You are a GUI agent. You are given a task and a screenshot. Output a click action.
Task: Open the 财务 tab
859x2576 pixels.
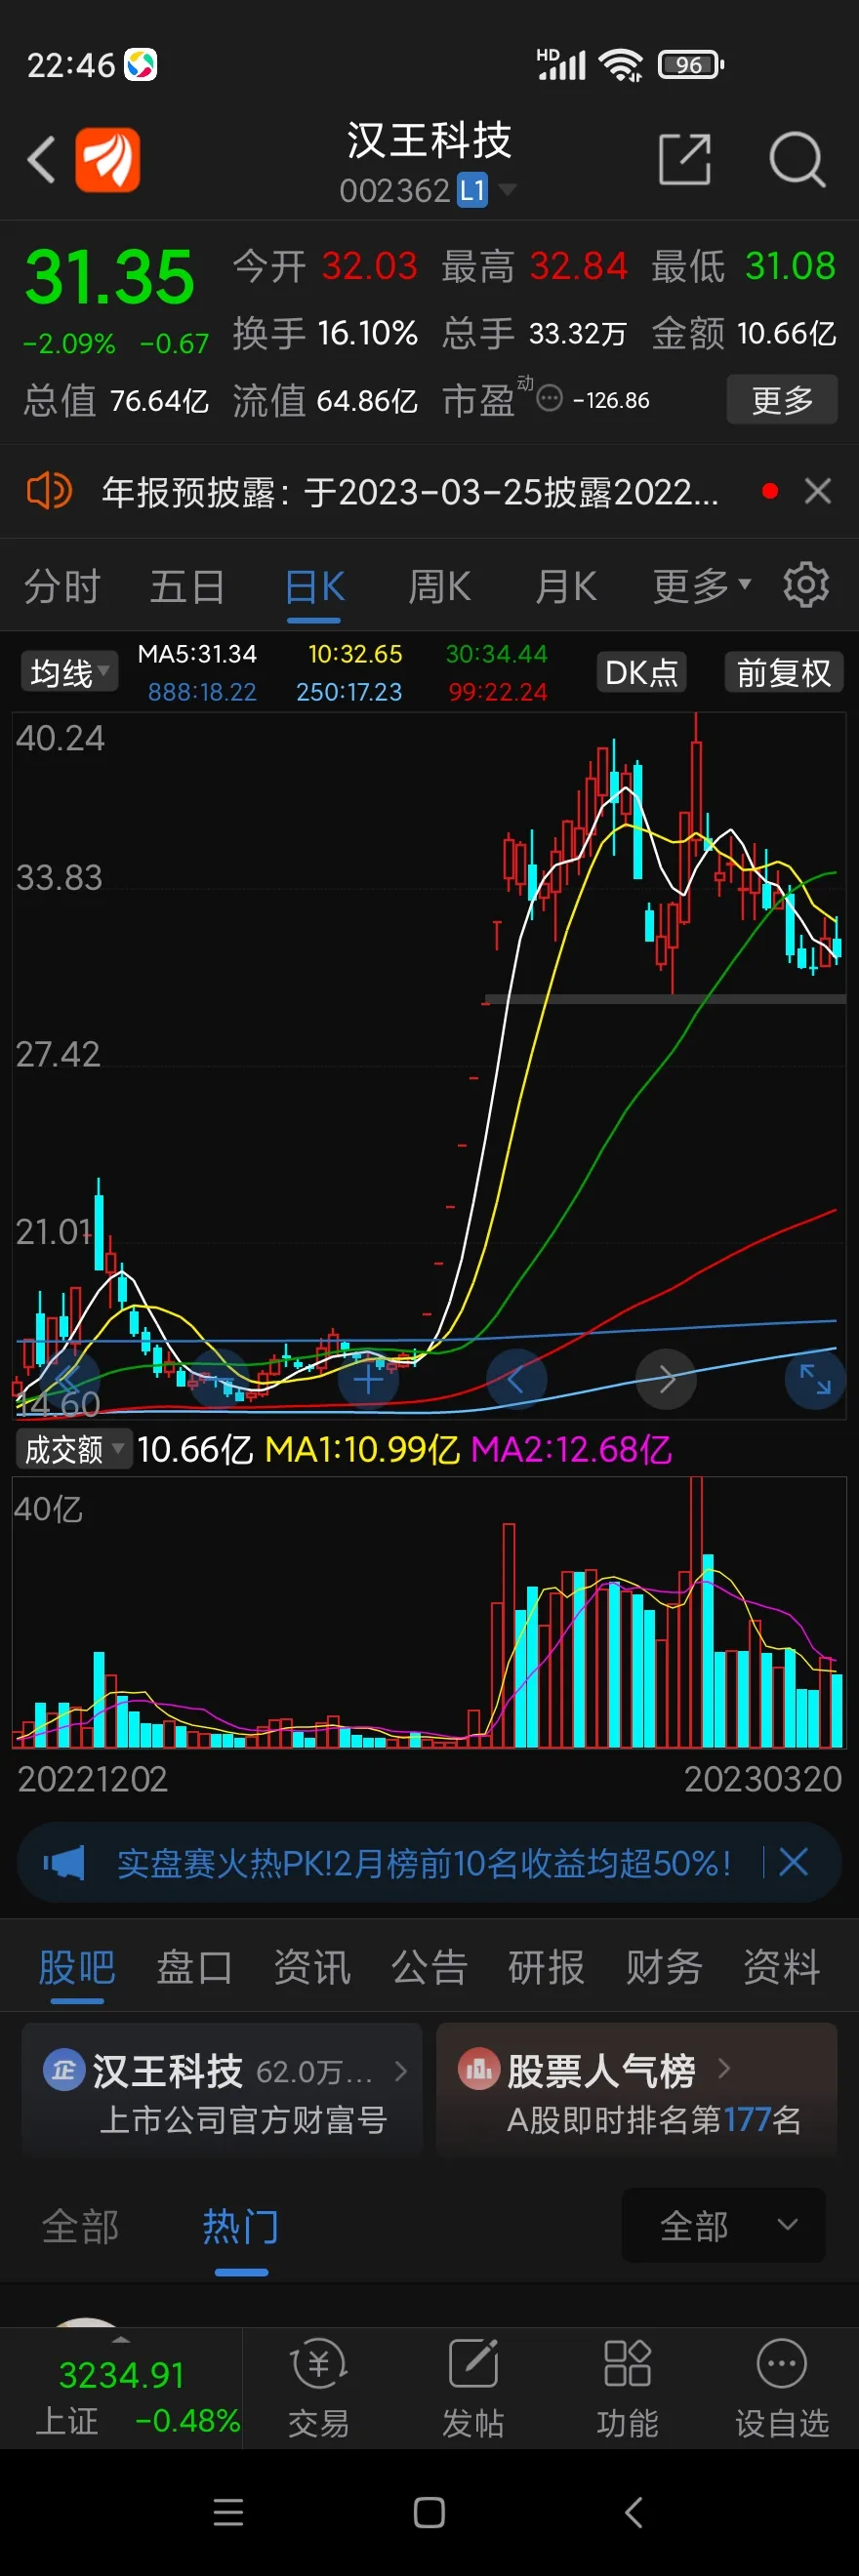click(x=664, y=1966)
